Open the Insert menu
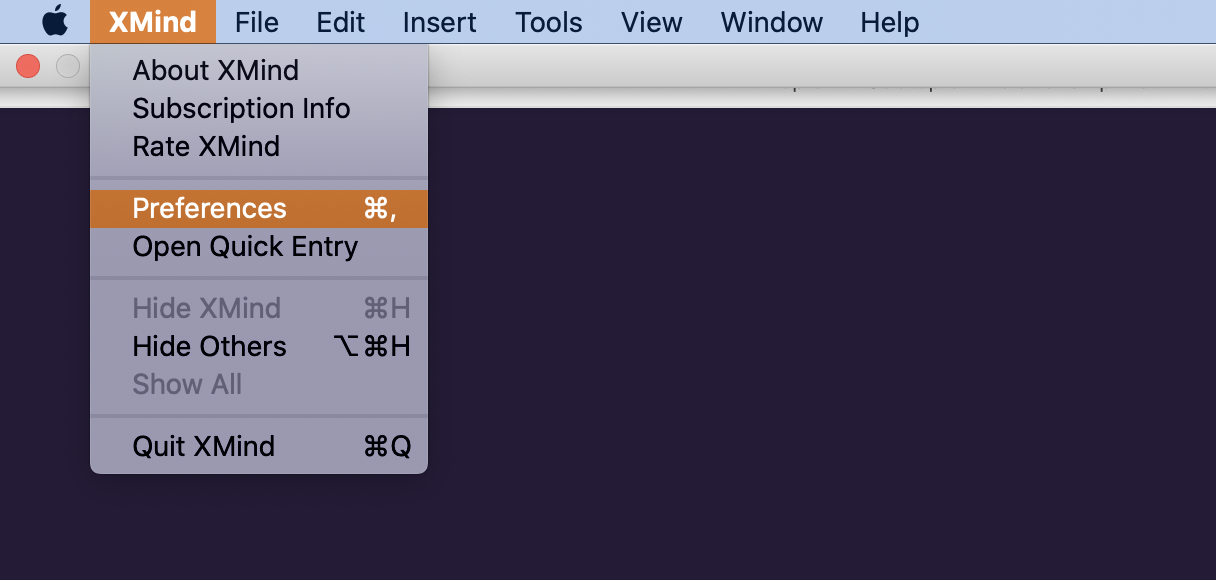Screen dimensions: 1216x580 tap(440, 22)
